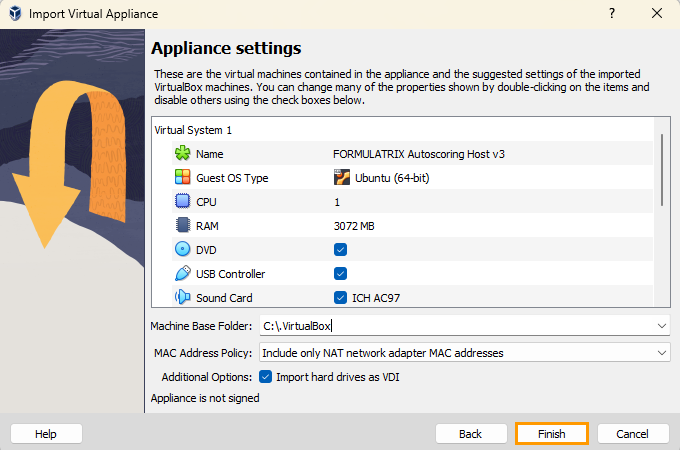Image resolution: width=680 pixels, height=450 pixels.
Task: Uncheck the USB Controller checkbox
Action: 340,274
